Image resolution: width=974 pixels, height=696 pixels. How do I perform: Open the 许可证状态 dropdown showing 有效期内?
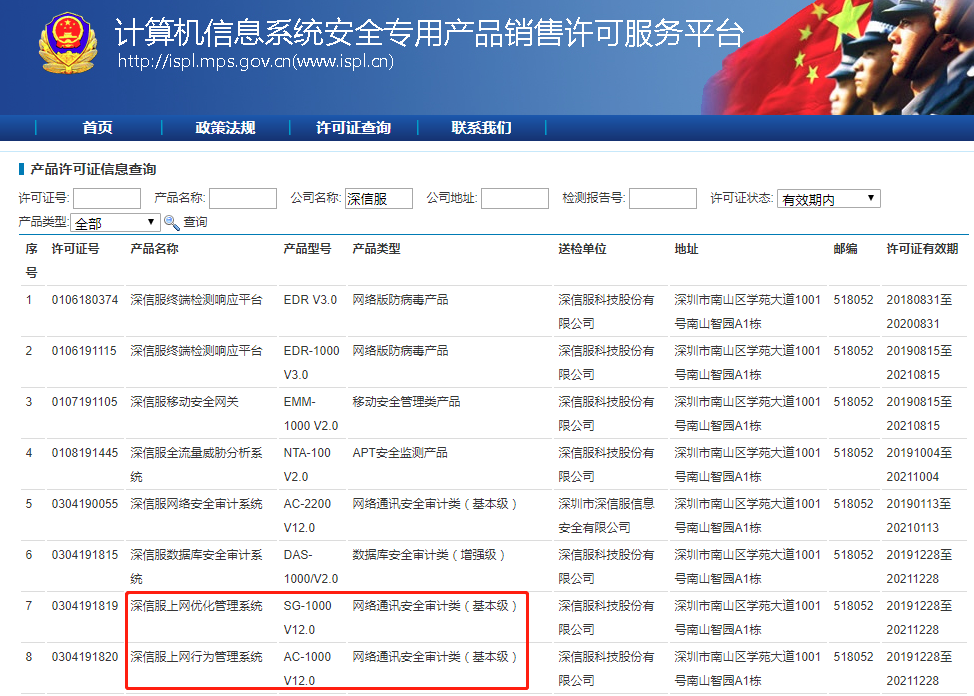click(x=829, y=199)
